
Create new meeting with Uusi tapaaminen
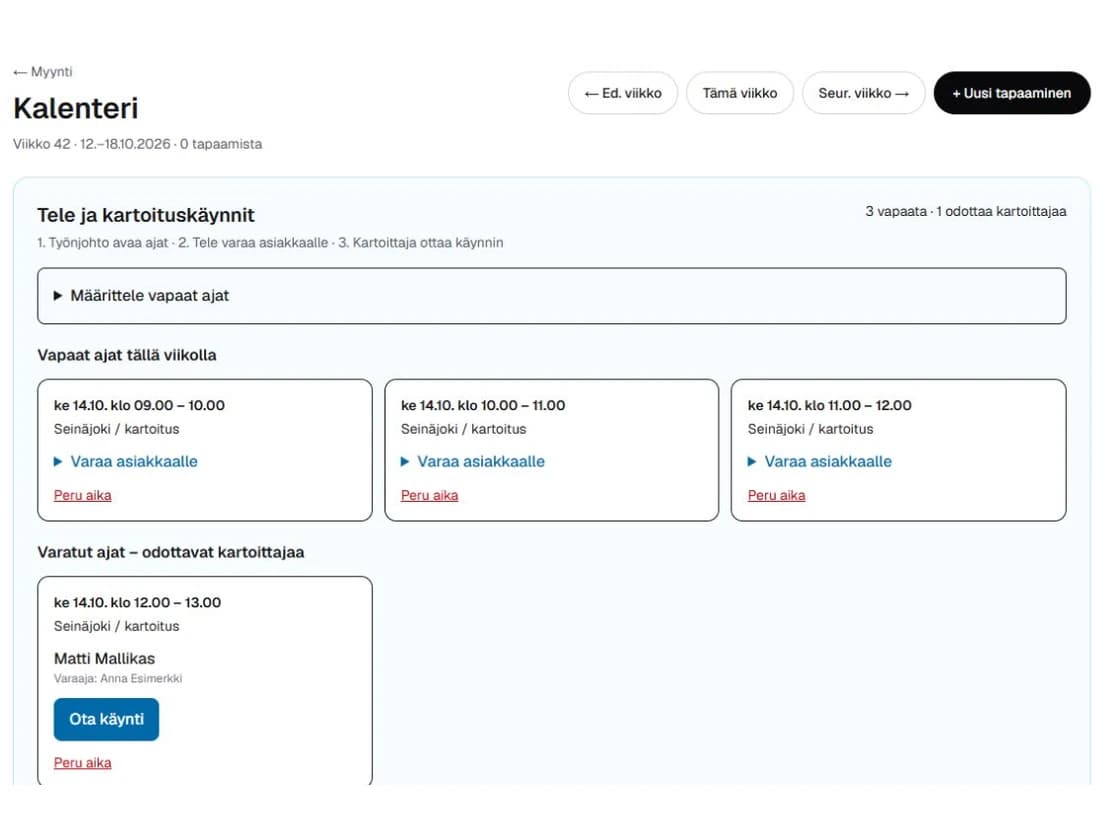point(1012,93)
